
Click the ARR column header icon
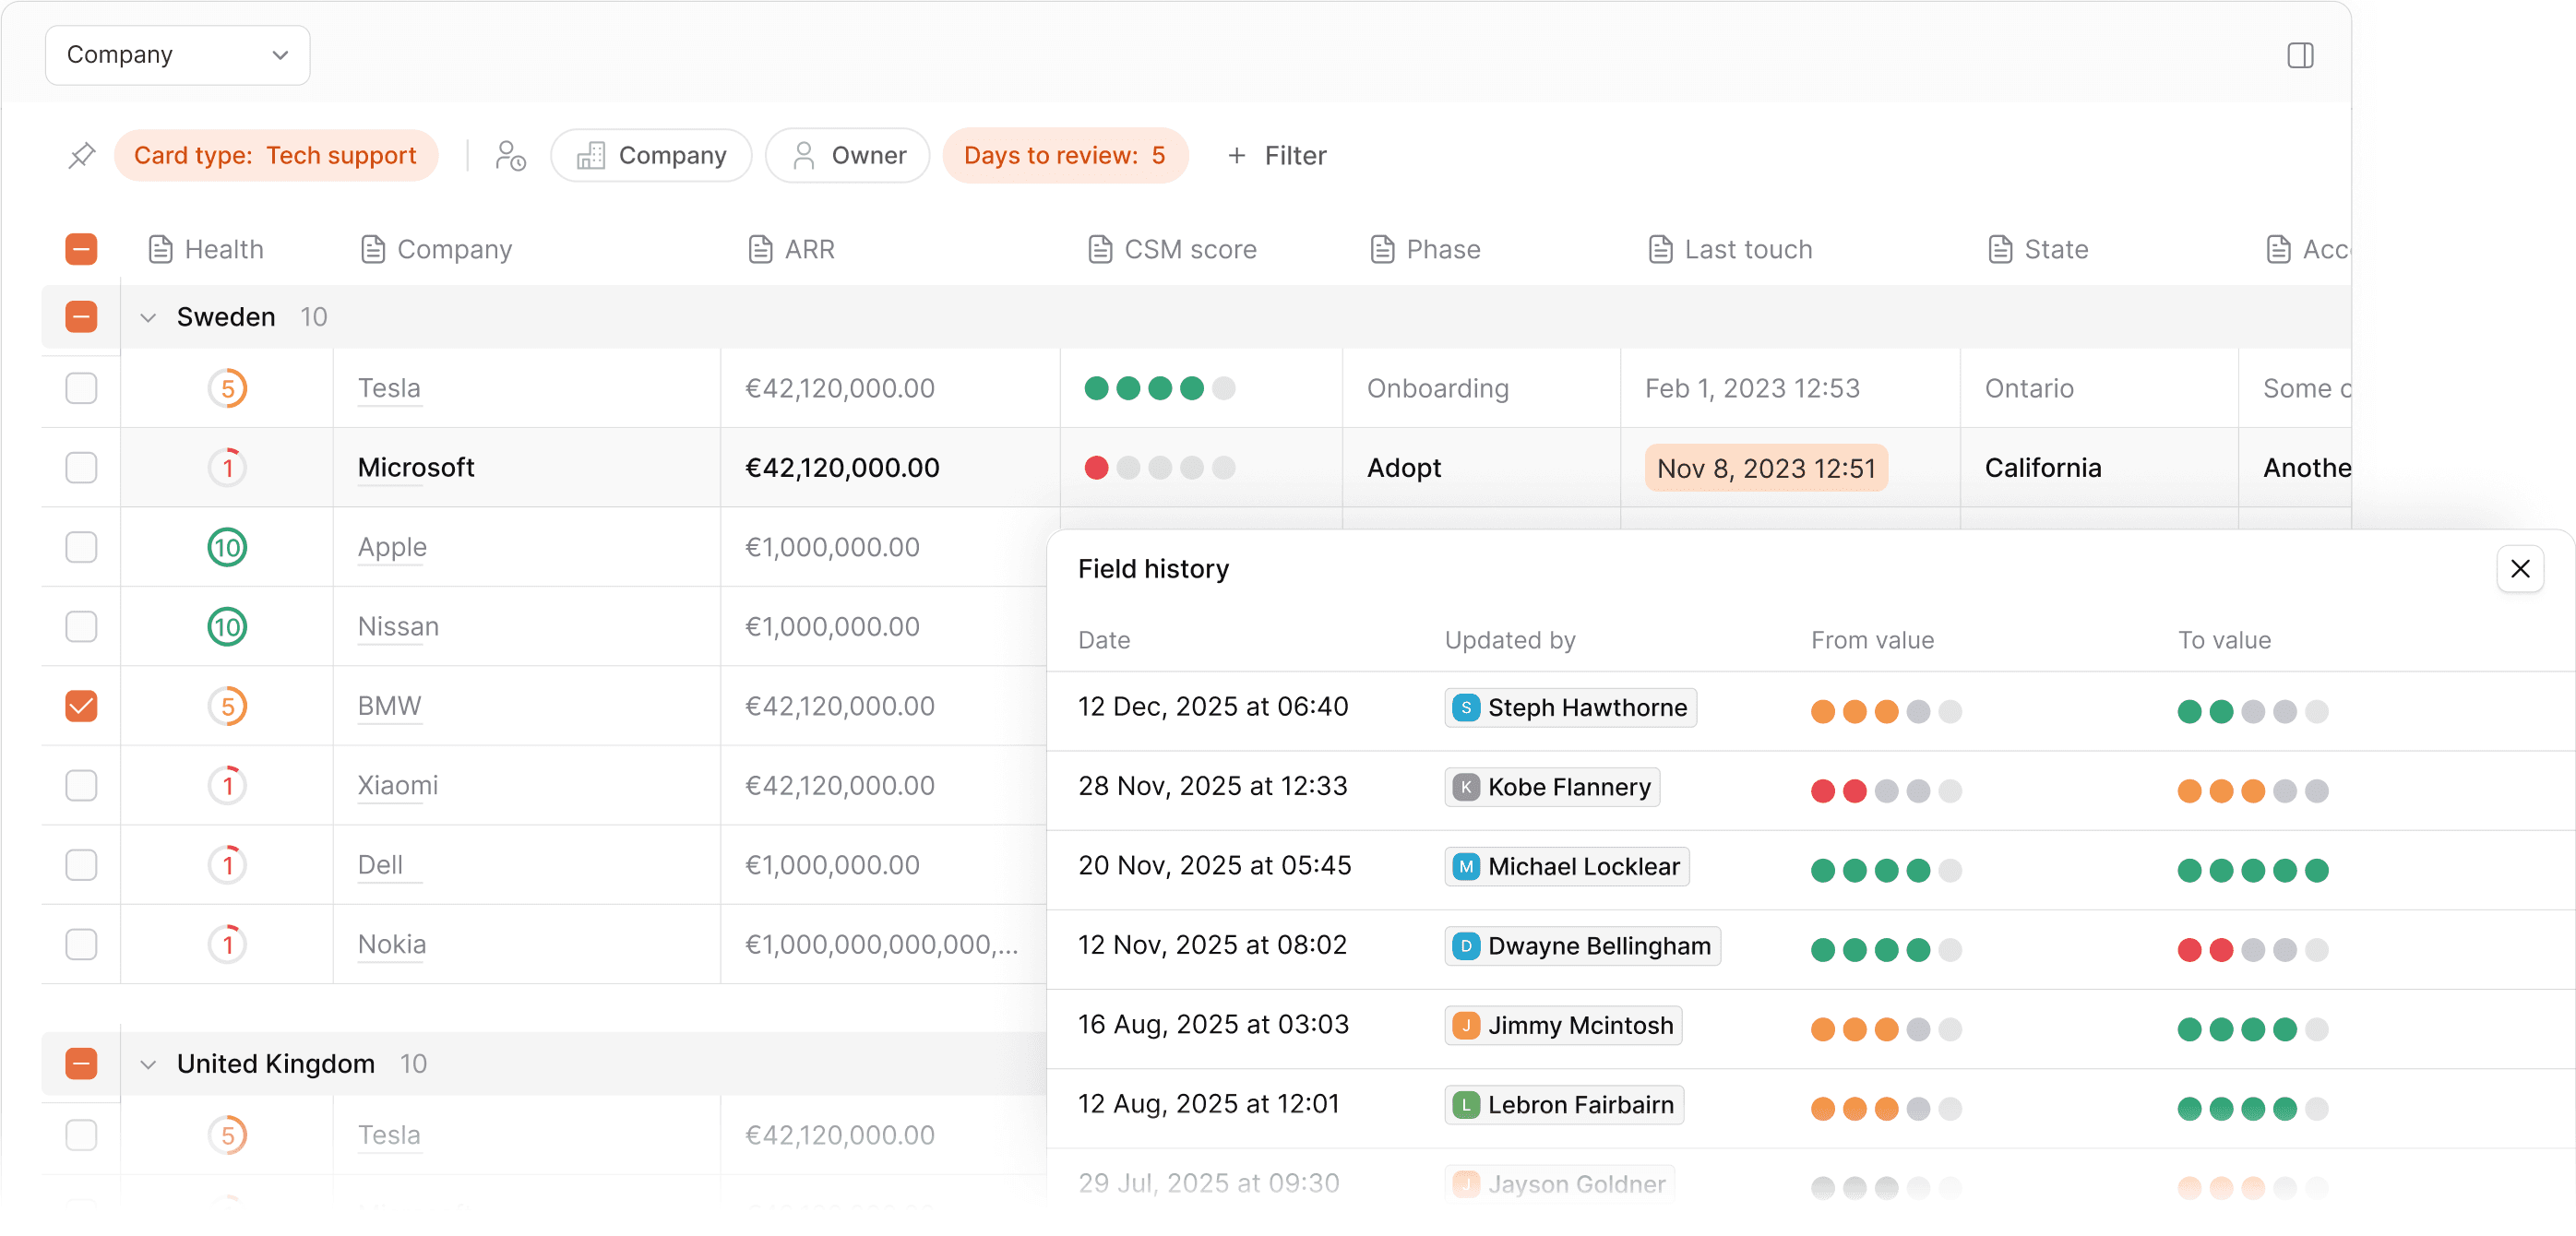[x=760, y=249]
